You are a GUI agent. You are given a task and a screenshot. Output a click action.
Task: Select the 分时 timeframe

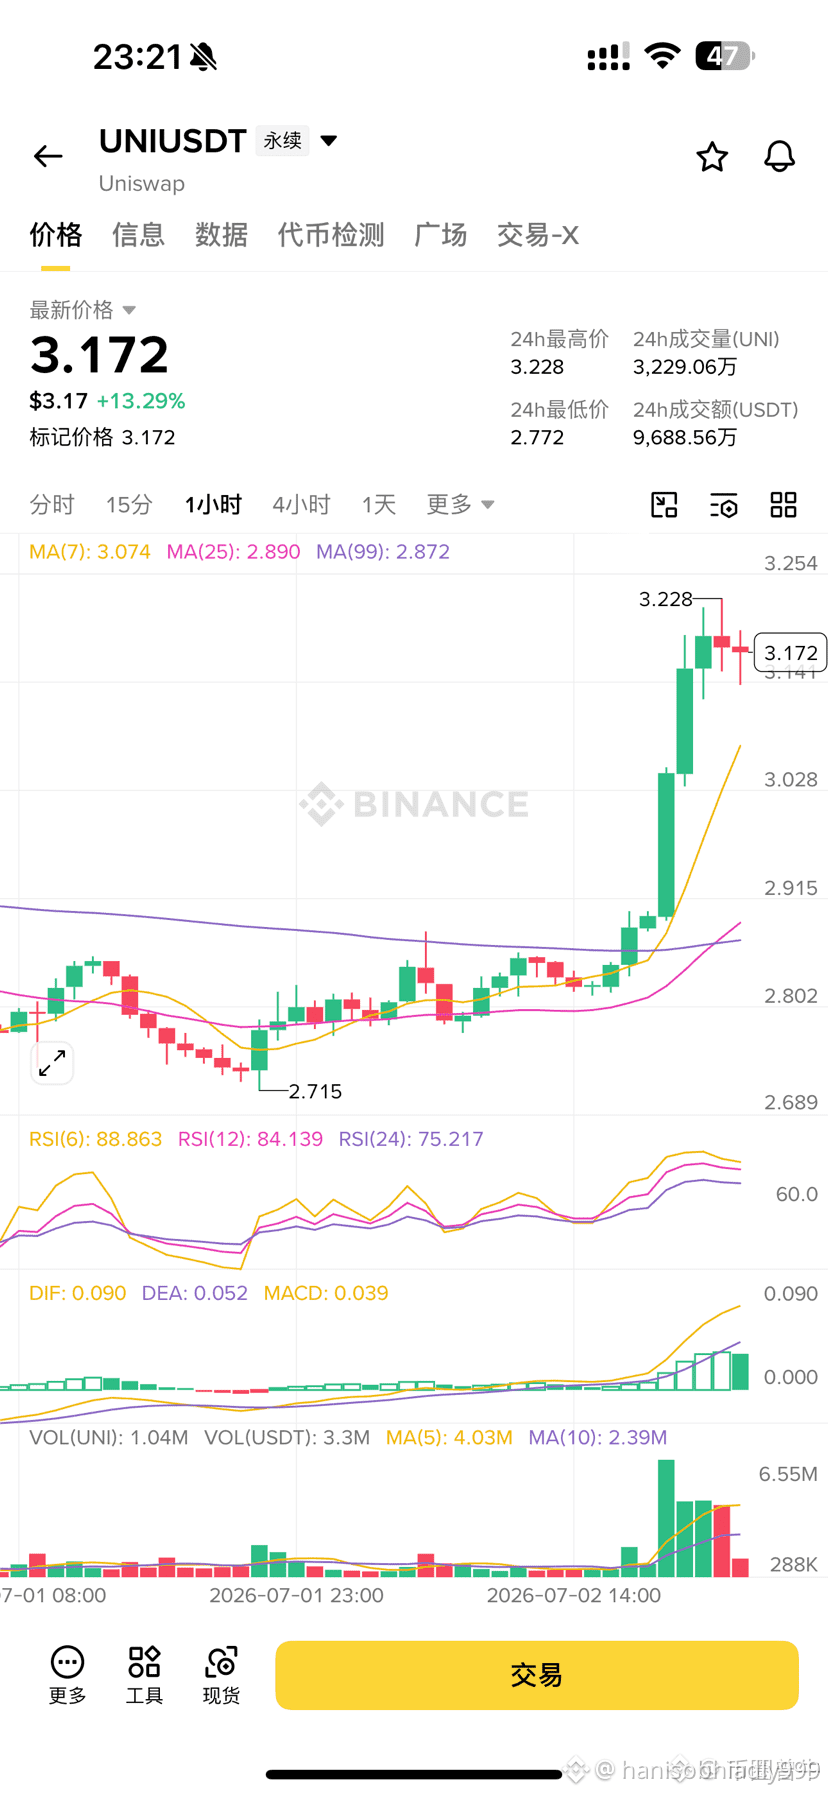(52, 504)
